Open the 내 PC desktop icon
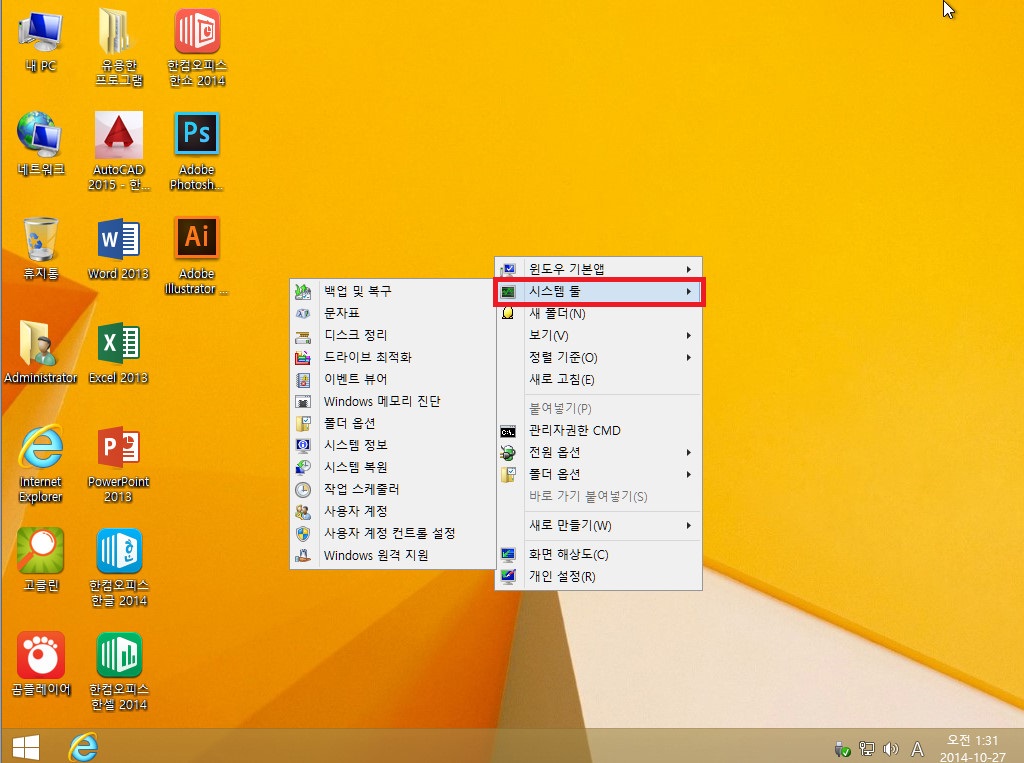Screen dimensions: 1024x763 tap(40, 41)
